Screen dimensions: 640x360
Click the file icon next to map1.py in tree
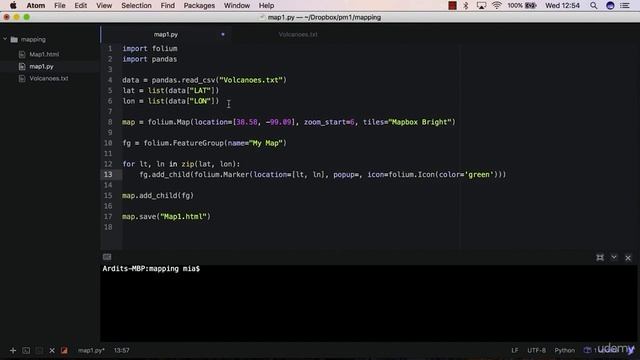tap(22, 66)
